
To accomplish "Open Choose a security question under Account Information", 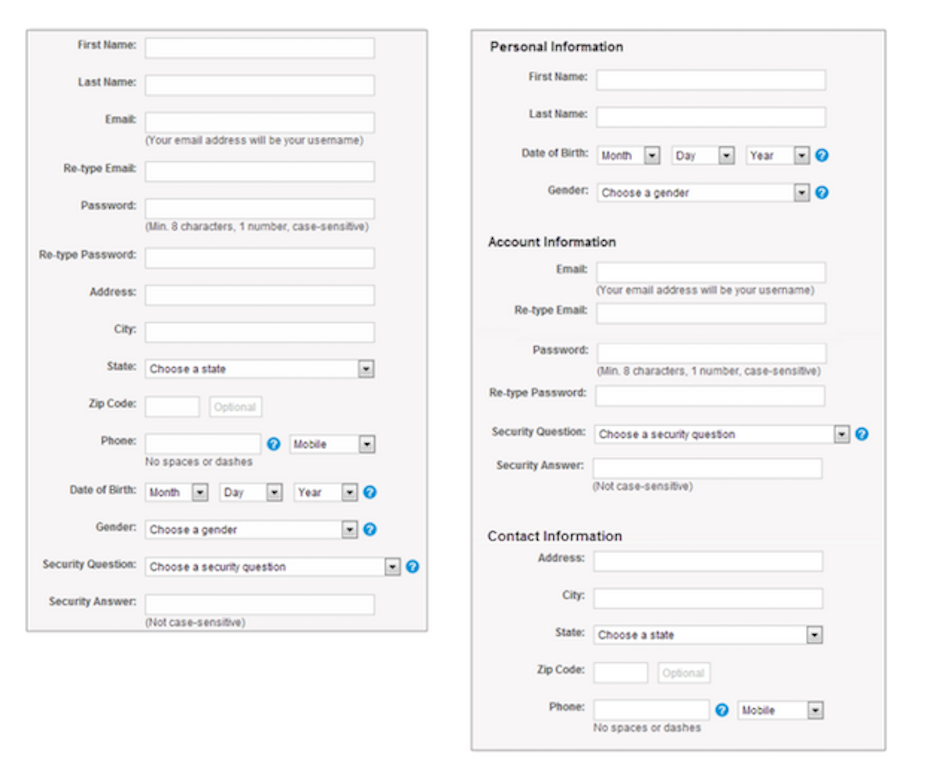I will pos(722,434).
